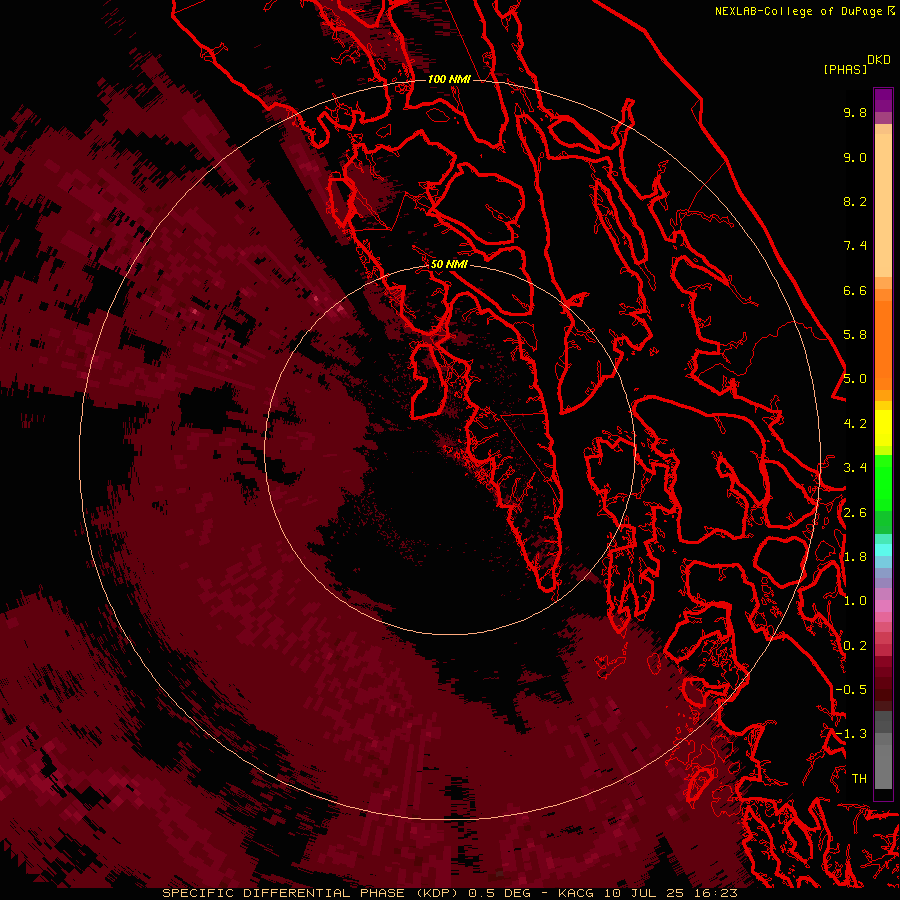Pick the purple segment of the color bar
The height and width of the screenshot is (900, 900).
click(883, 100)
